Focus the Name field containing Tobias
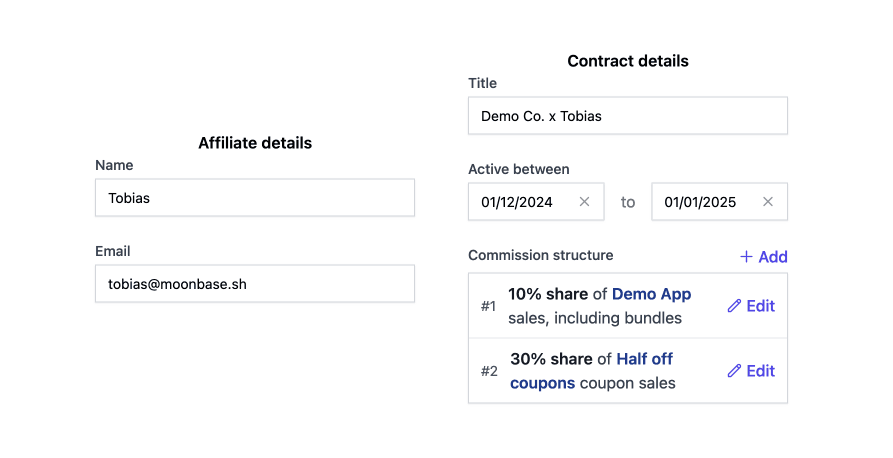 coord(254,198)
